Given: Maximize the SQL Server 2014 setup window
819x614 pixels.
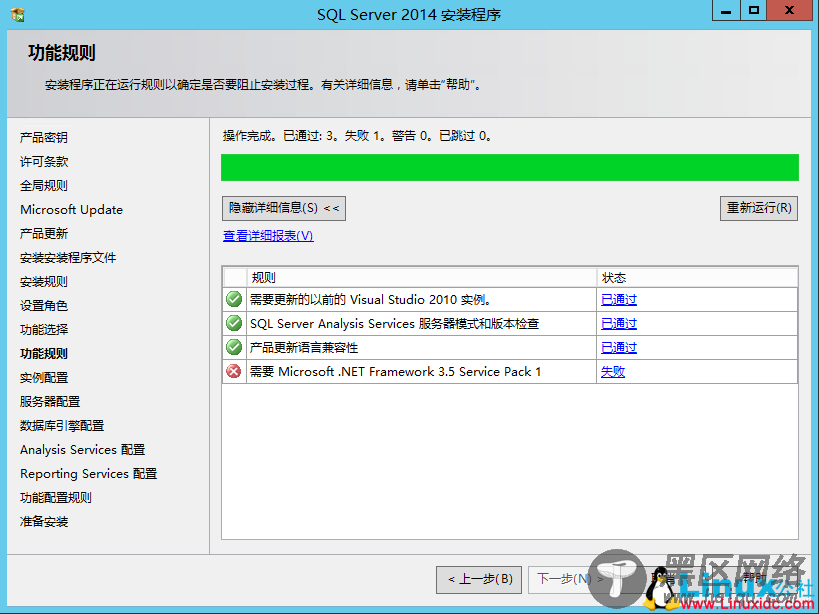Looking at the screenshot, I should (754, 10).
